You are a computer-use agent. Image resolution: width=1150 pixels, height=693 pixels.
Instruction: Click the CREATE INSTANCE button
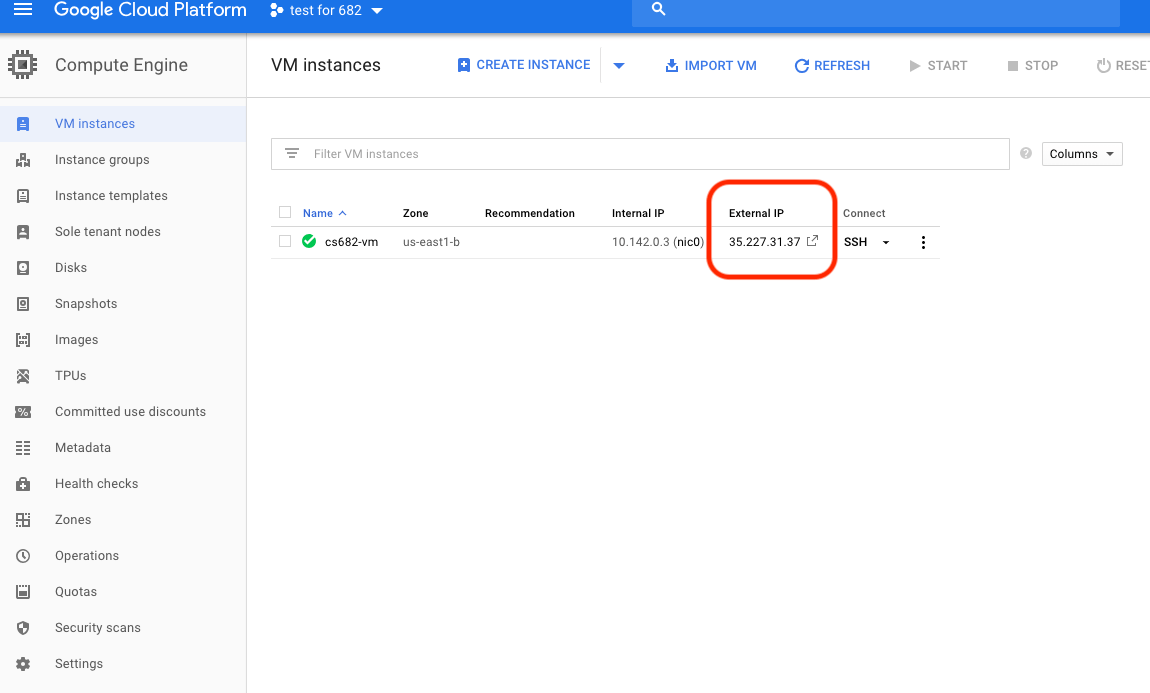coord(523,64)
